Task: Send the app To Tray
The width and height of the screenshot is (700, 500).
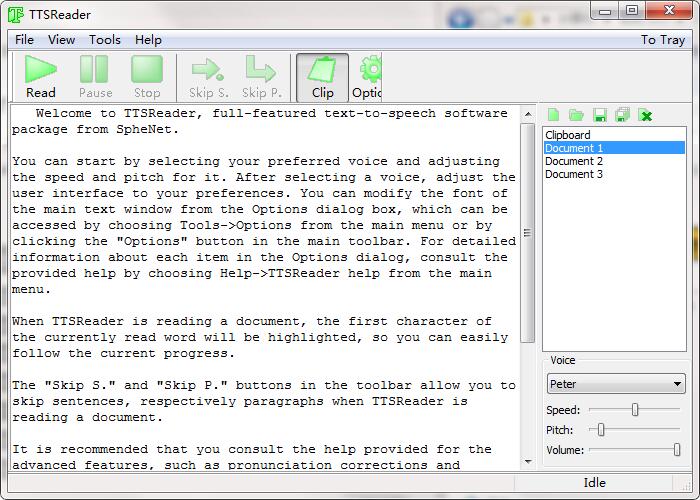Action: (x=662, y=40)
